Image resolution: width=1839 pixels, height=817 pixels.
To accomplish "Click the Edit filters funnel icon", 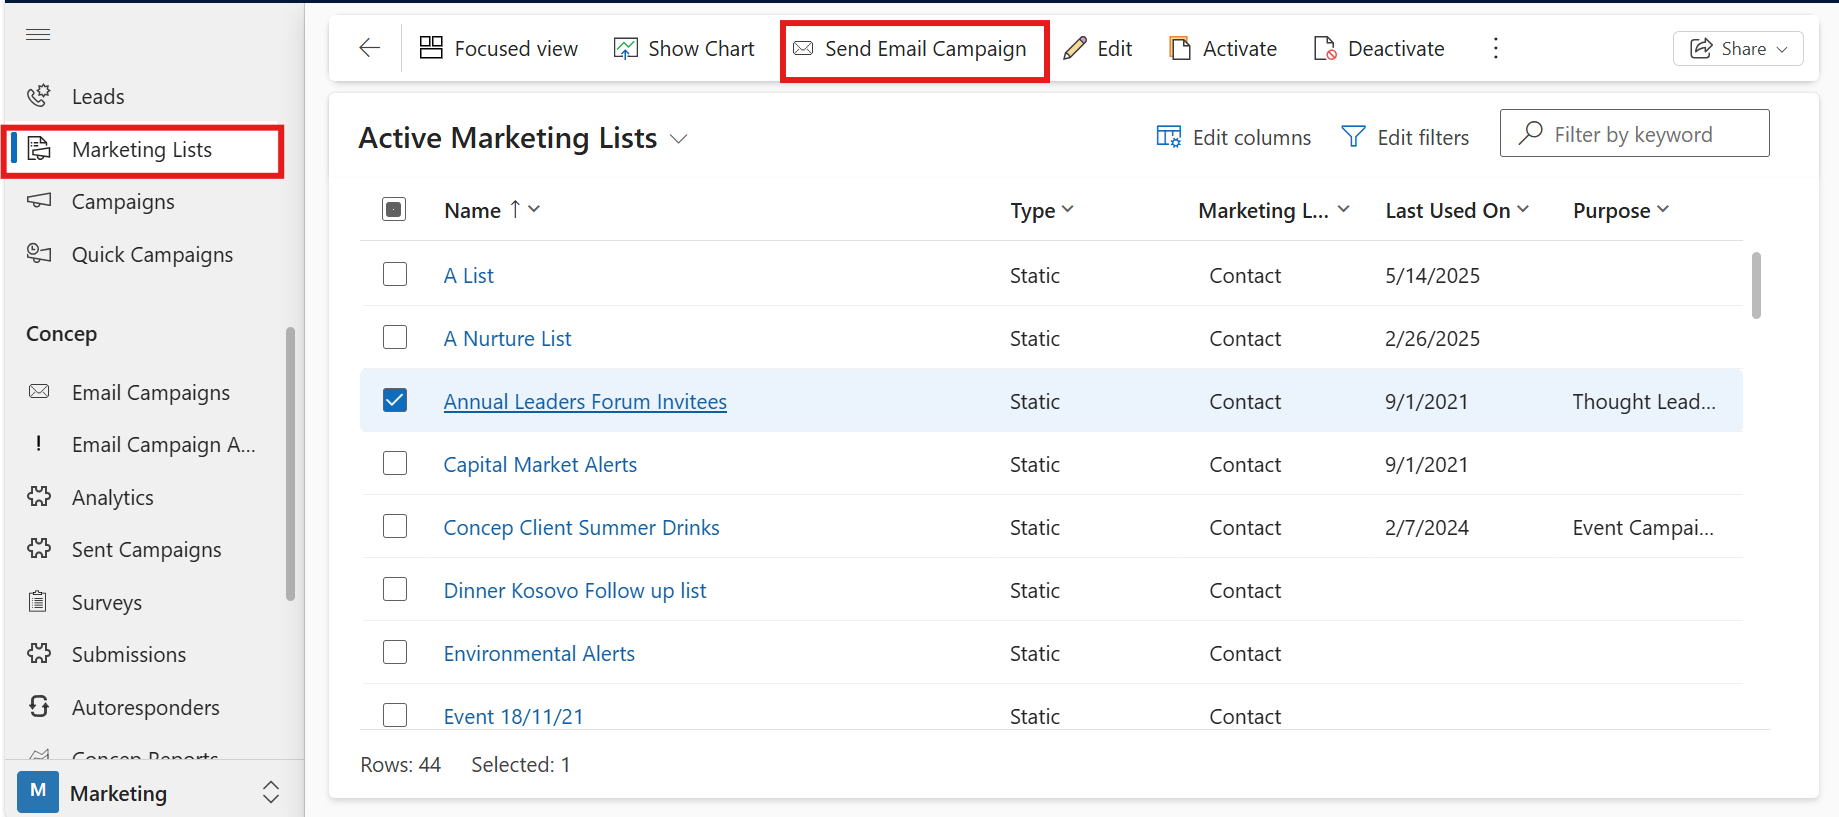I will pyautogui.click(x=1353, y=137).
